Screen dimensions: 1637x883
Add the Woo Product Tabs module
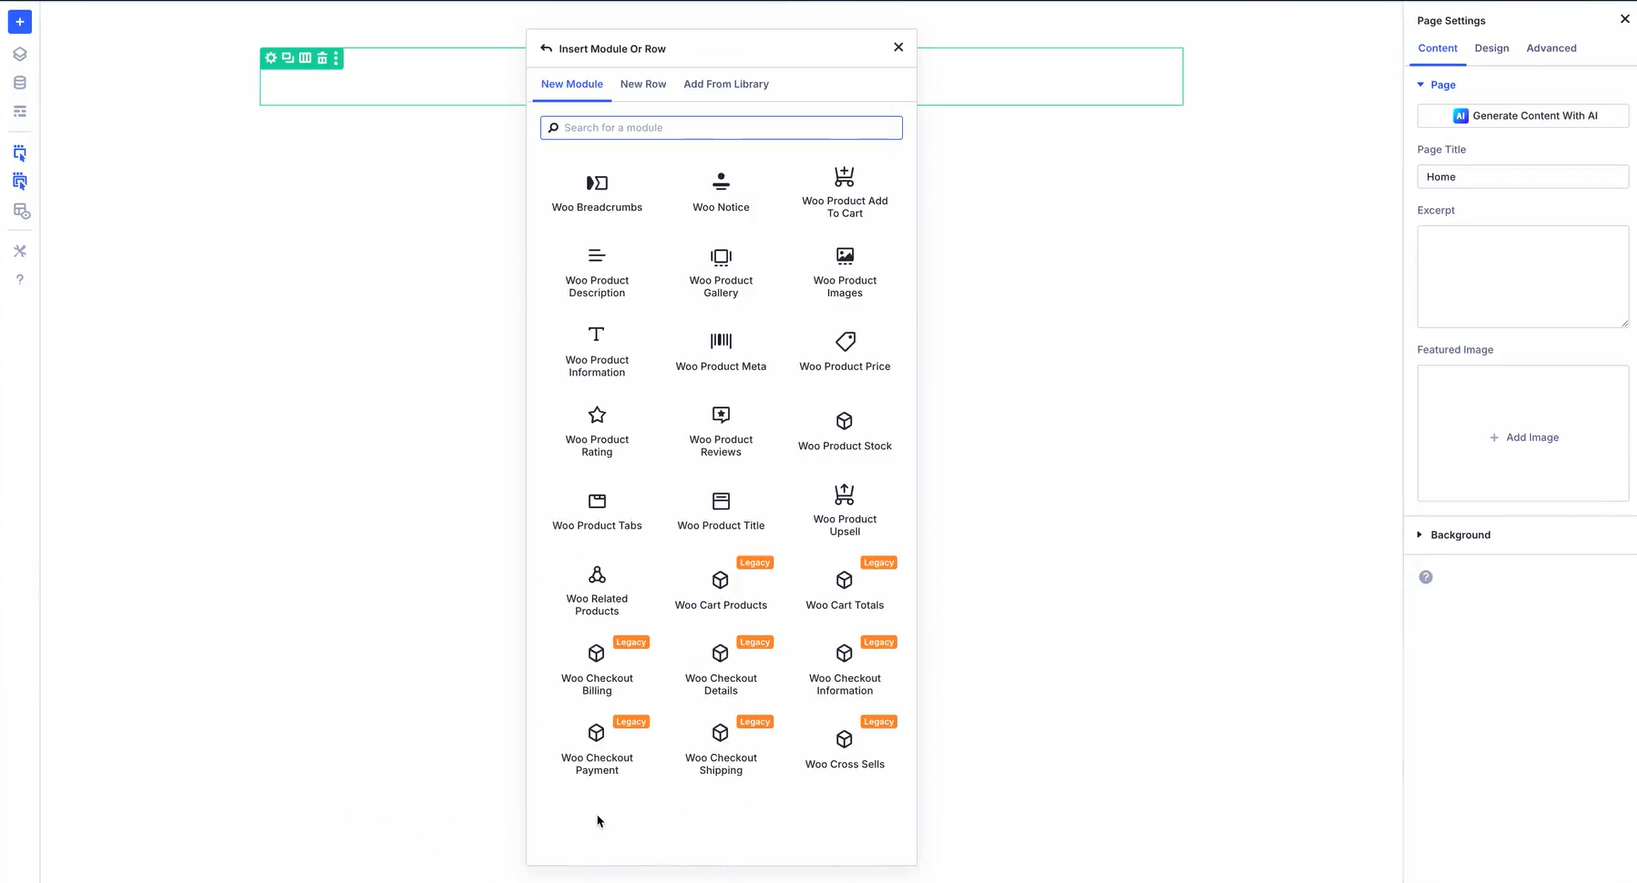597,511
